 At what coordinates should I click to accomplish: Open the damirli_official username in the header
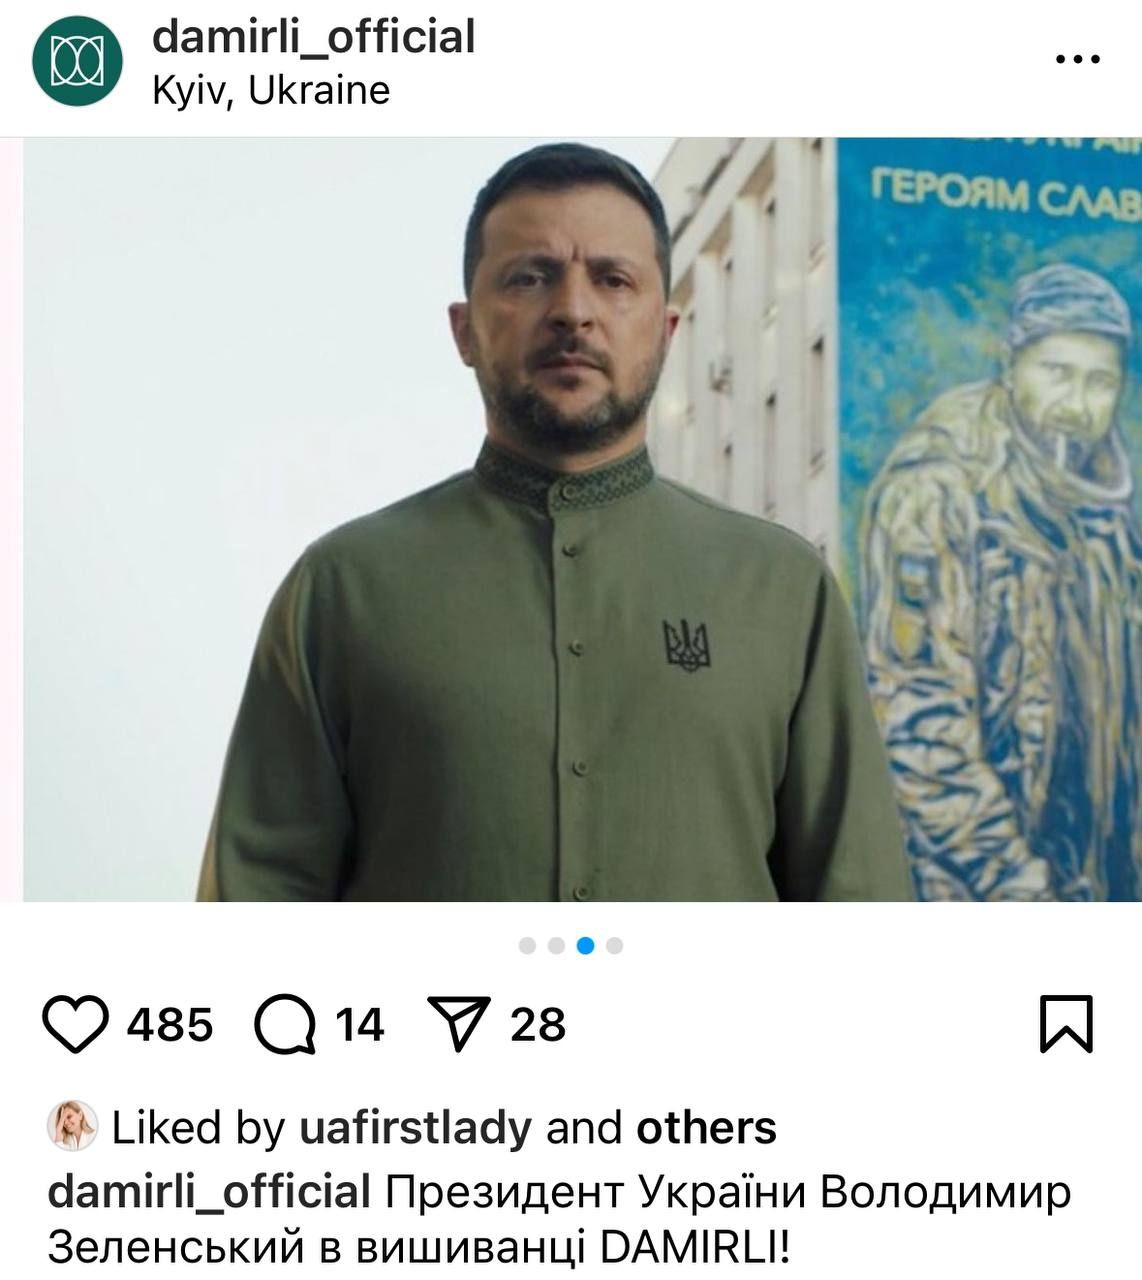pyautogui.click(x=313, y=38)
